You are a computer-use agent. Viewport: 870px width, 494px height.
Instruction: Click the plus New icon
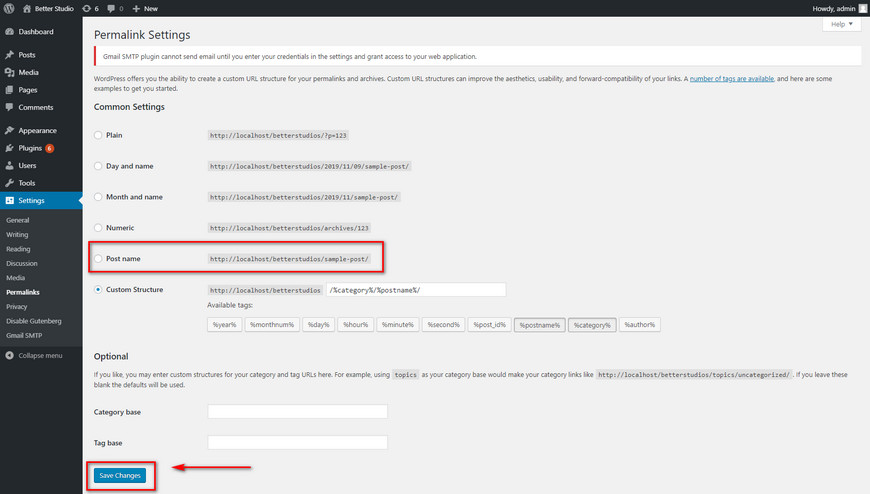coord(136,8)
